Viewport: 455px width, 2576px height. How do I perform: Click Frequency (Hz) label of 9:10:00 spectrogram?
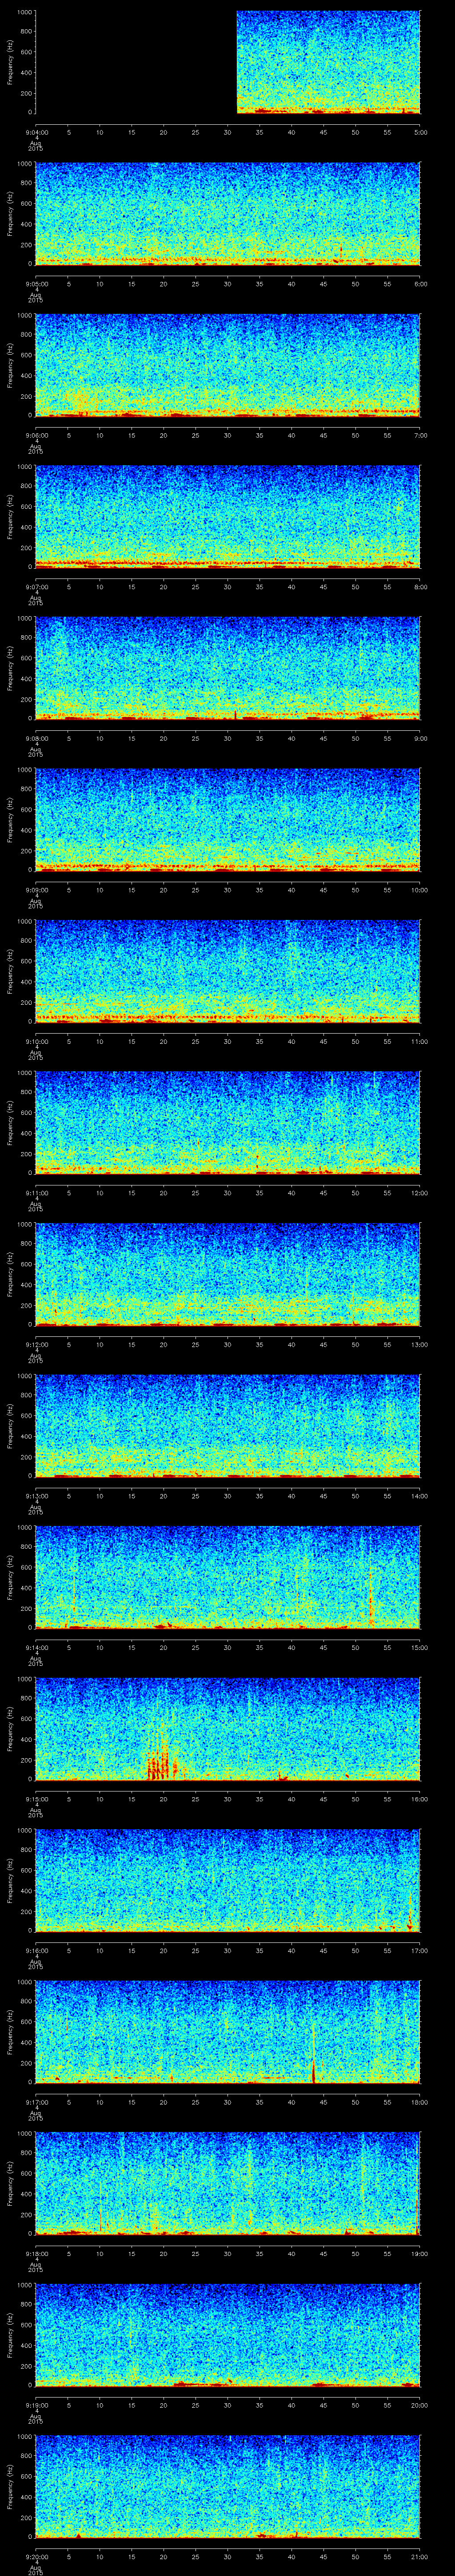click(x=10, y=970)
